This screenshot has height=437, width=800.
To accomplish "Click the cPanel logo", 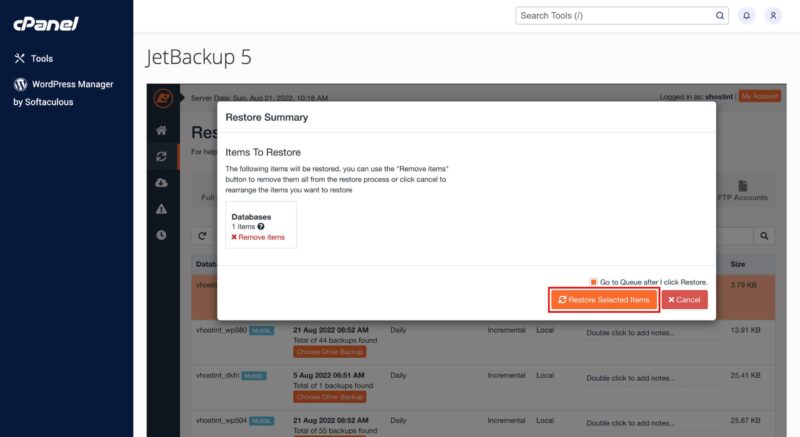I will pos(46,23).
